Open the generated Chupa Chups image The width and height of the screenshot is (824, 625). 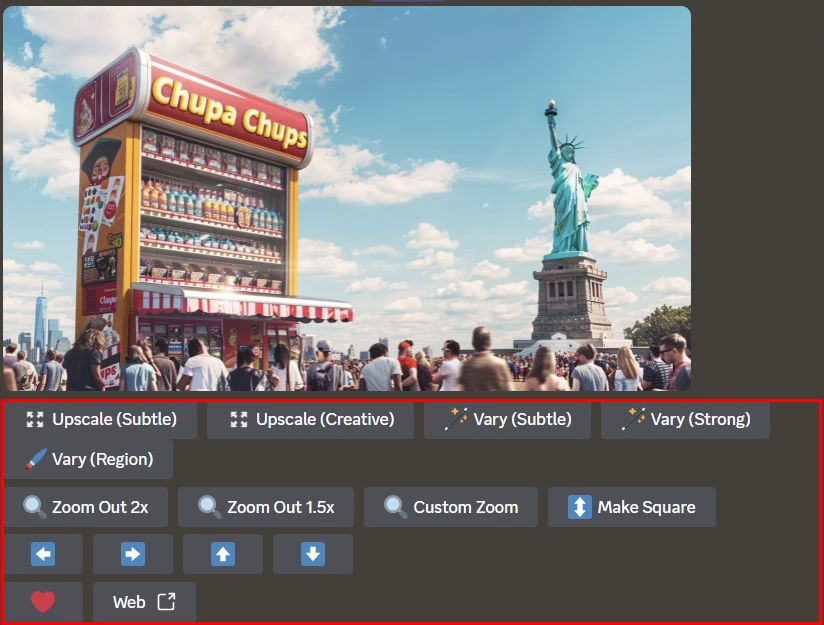(x=347, y=198)
